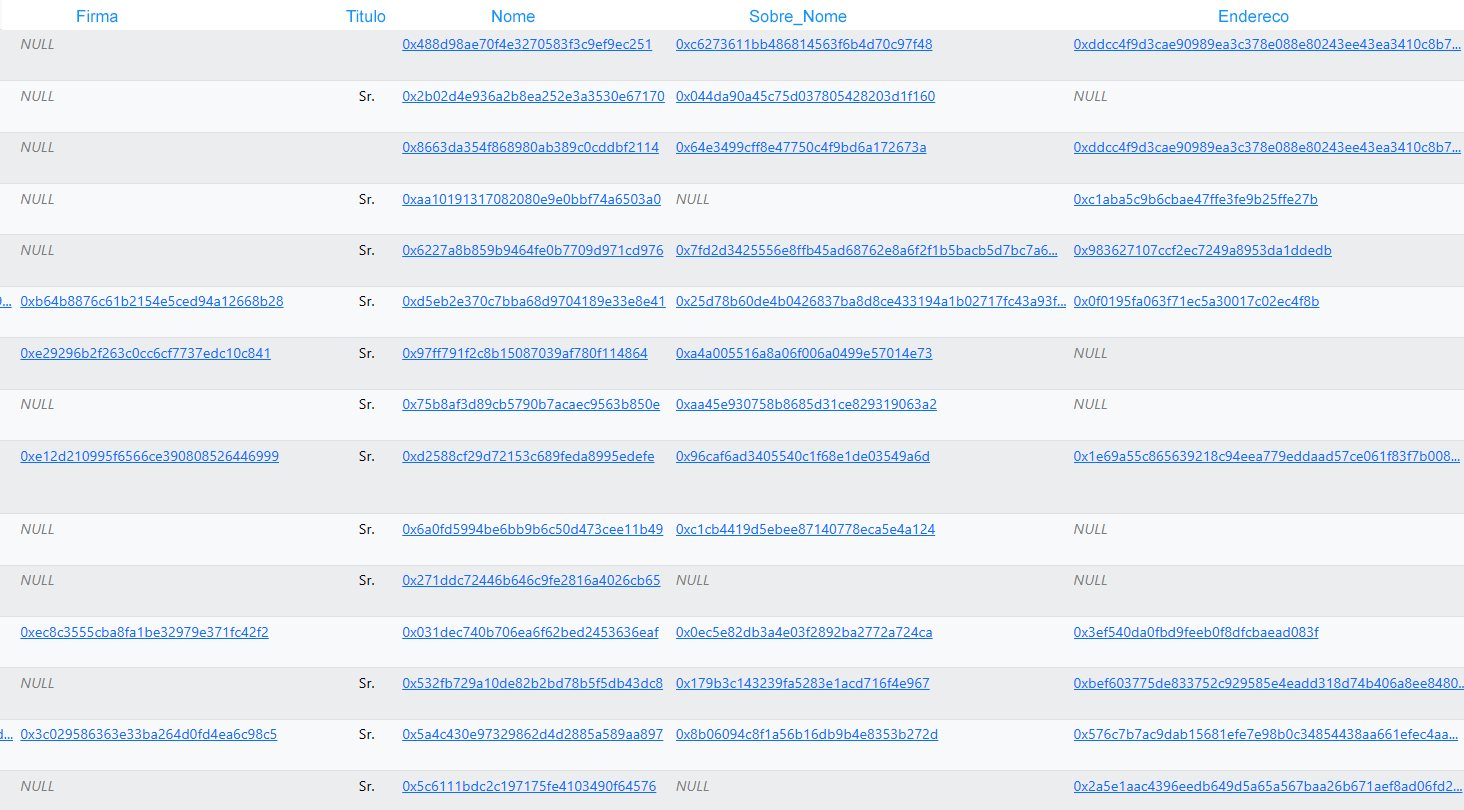
Task: Select Firma value 0xe12d210995 link
Action: tap(149, 457)
